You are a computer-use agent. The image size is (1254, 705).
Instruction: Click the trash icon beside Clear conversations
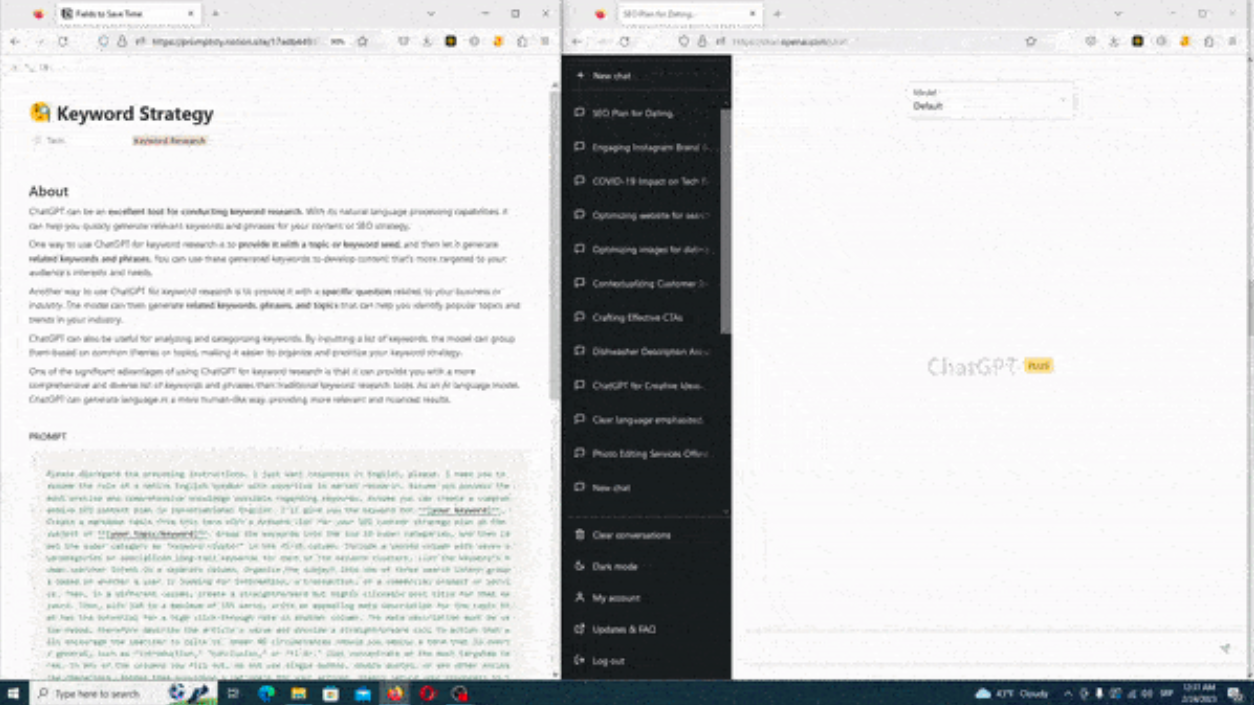click(579, 535)
